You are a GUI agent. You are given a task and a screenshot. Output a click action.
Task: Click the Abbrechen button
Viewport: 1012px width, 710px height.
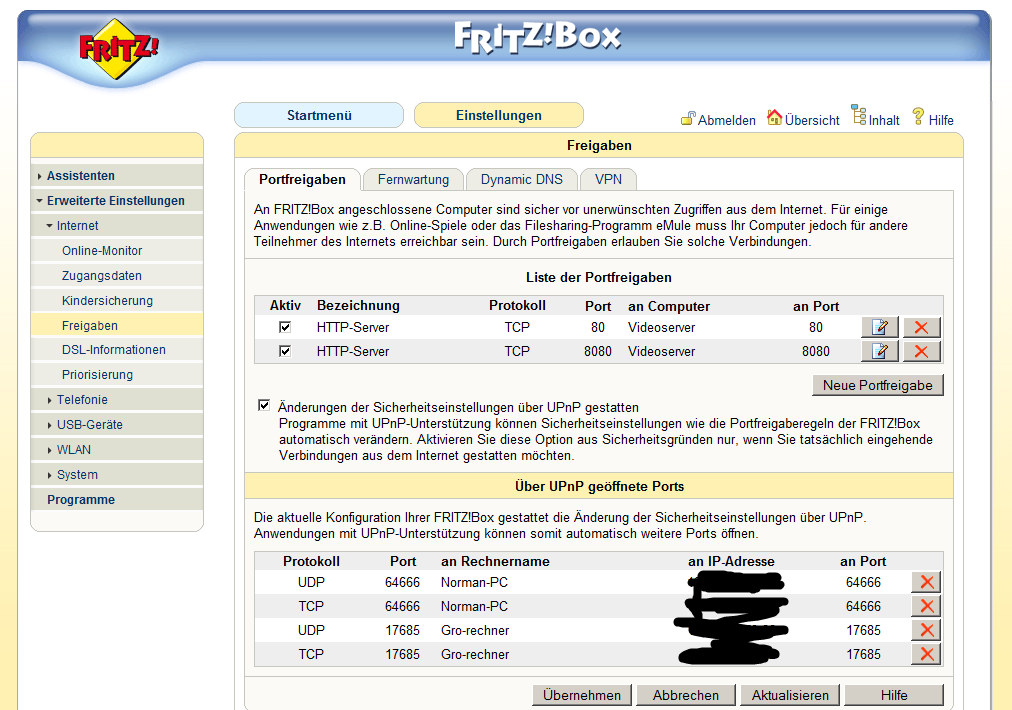[x=685, y=695]
